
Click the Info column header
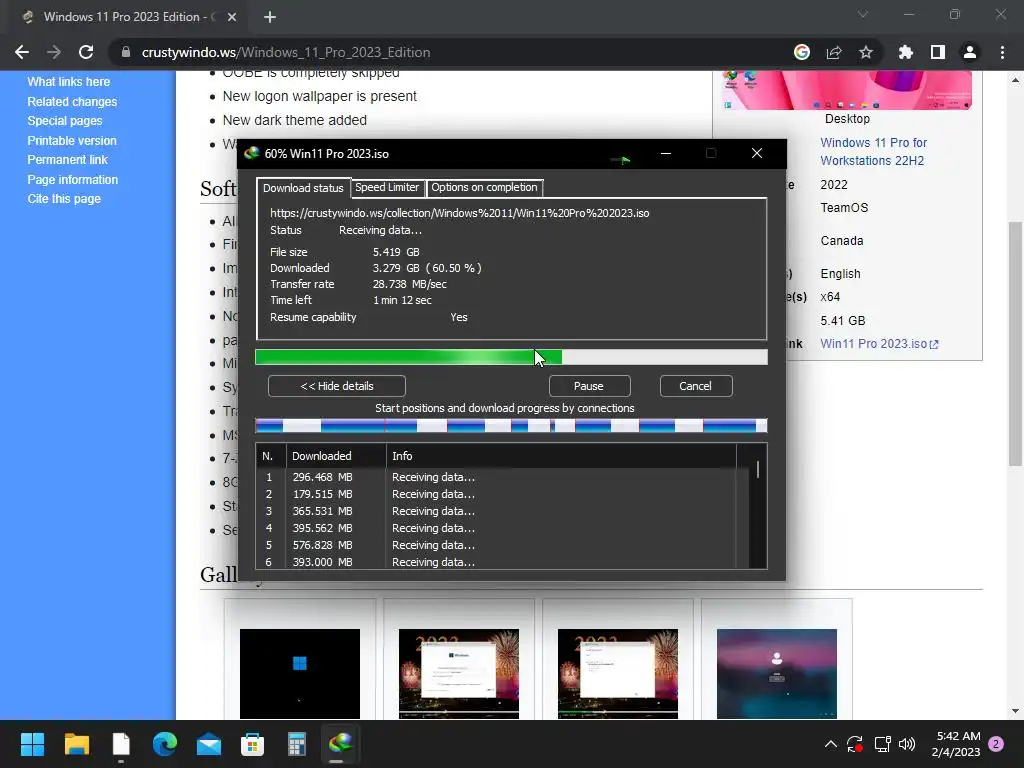tap(562, 456)
